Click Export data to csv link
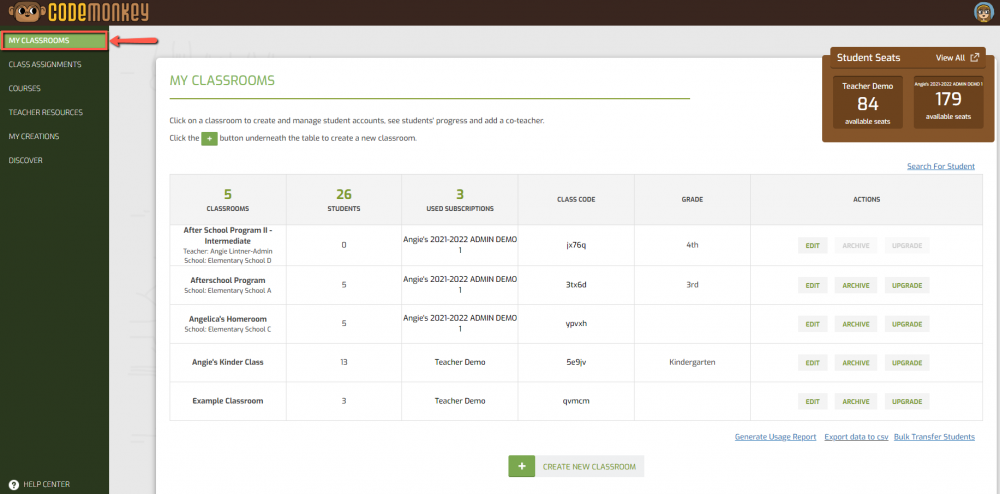The height and width of the screenshot is (494, 1000). 857,437
